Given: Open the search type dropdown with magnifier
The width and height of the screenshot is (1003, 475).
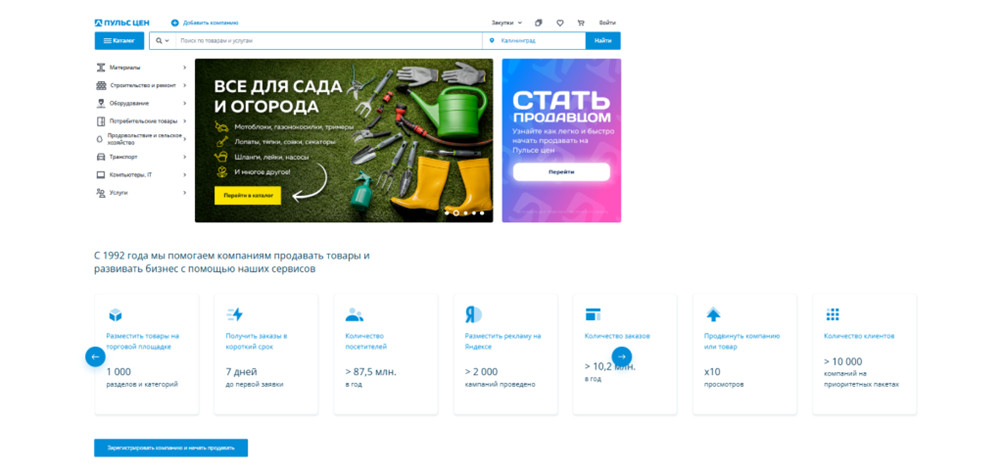Looking at the screenshot, I should (162, 41).
